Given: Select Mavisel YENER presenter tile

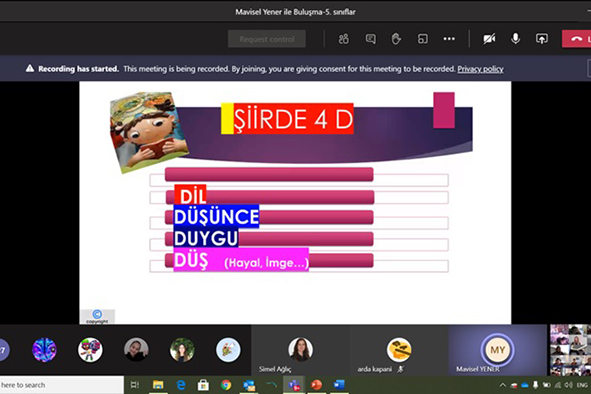Looking at the screenshot, I should coord(498,350).
